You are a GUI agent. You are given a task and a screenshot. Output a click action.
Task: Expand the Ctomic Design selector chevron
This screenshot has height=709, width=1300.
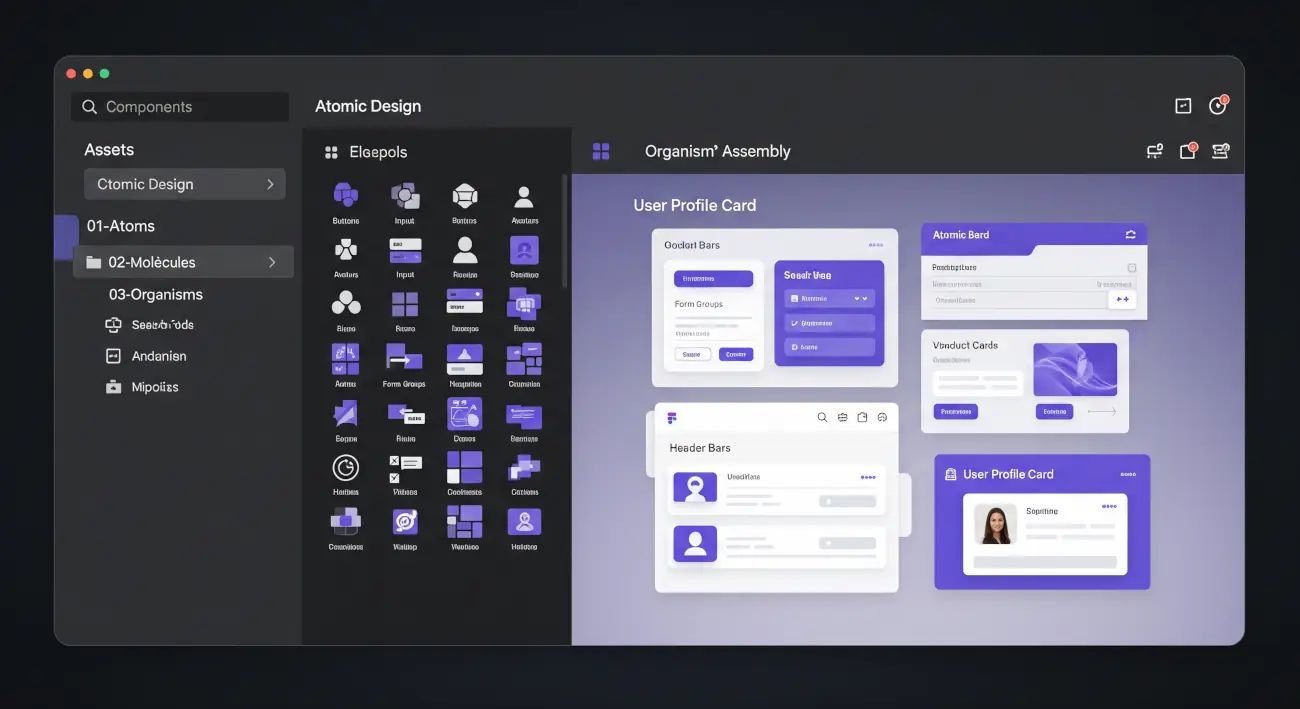pyautogui.click(x=270, y=184)
